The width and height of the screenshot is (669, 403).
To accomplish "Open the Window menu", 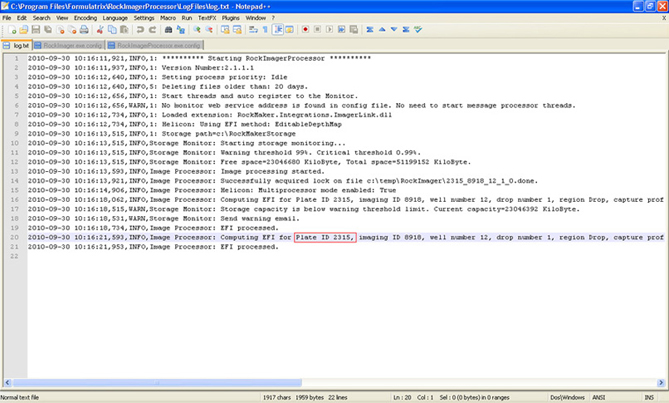I will pyautogui.click(x=256, y=18).
